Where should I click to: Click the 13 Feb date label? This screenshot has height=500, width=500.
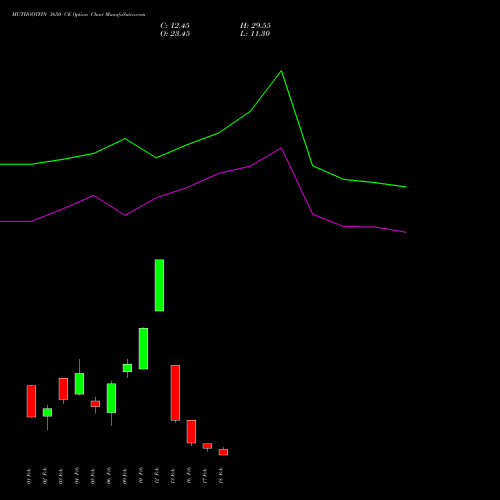click(173, 476)
